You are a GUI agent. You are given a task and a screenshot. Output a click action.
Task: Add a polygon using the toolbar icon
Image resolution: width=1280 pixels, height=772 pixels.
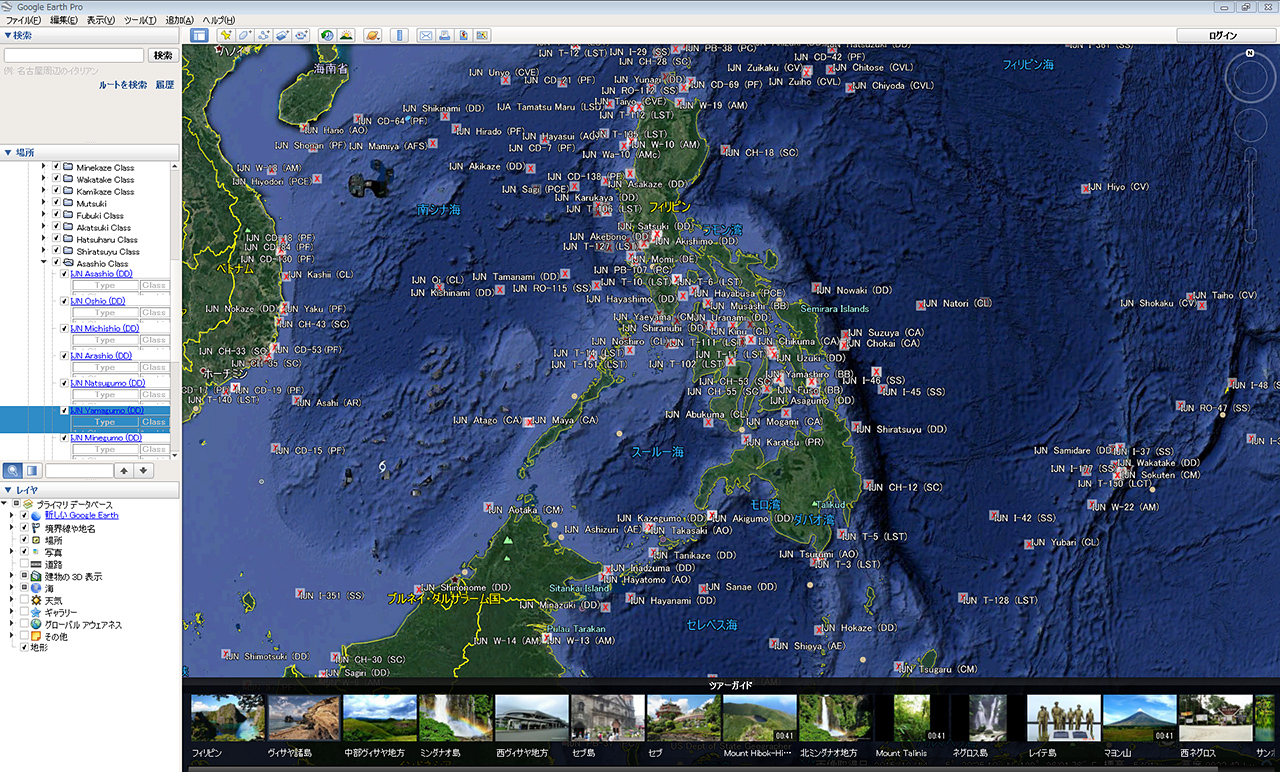pyautogui.click(x=245, y=35)
